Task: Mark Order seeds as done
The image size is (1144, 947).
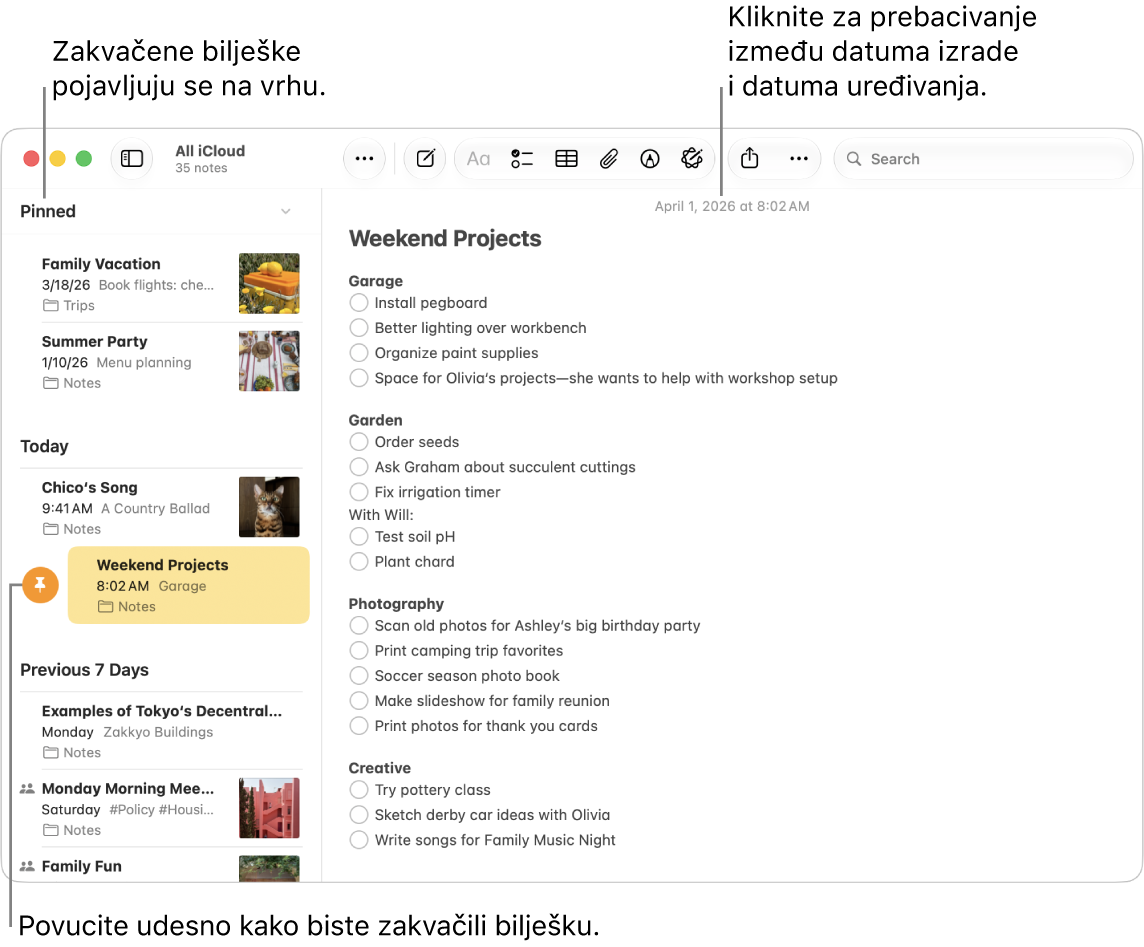Action: point(358,441)
